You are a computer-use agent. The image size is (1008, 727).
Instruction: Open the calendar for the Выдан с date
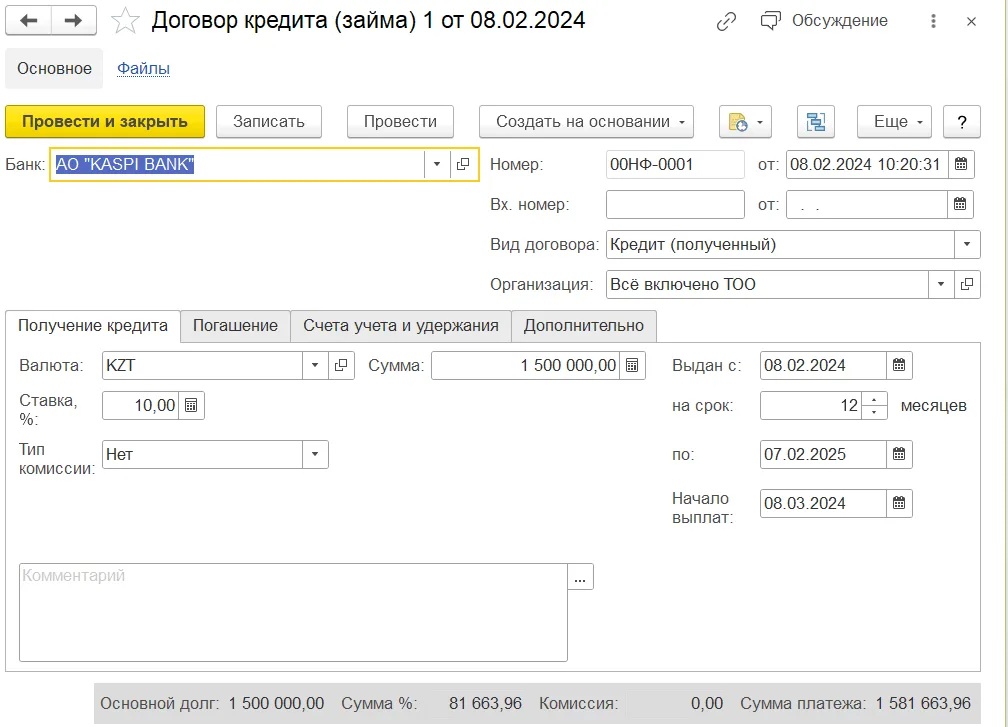pyautogui.click(x=899, y=366)
